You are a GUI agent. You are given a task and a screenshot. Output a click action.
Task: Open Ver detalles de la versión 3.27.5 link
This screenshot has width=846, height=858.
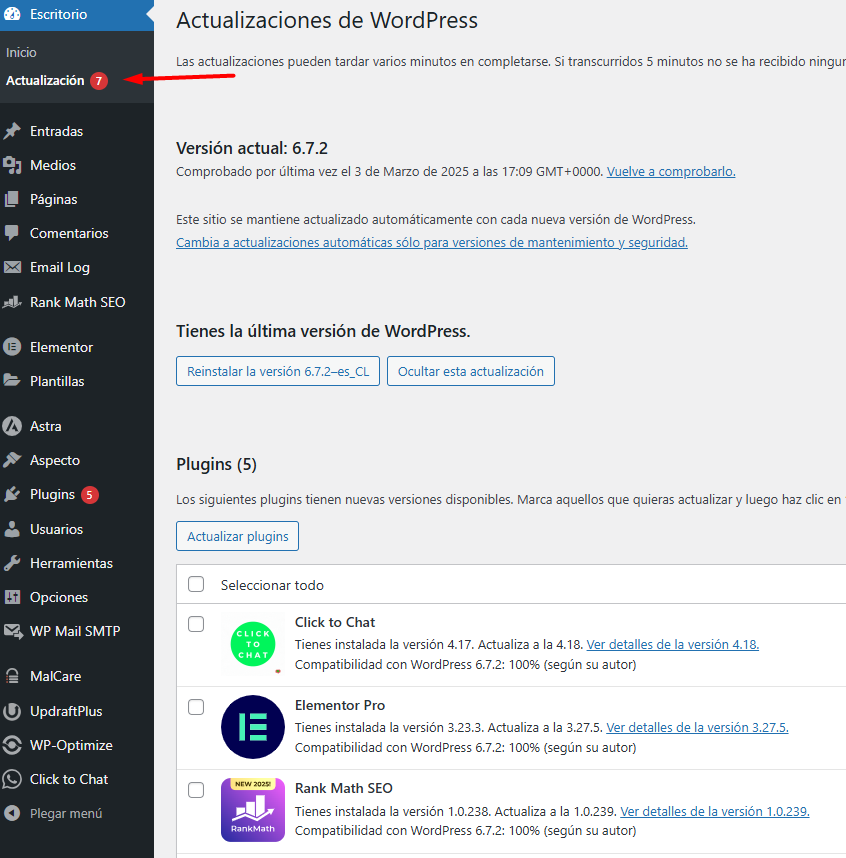point(697,728)
